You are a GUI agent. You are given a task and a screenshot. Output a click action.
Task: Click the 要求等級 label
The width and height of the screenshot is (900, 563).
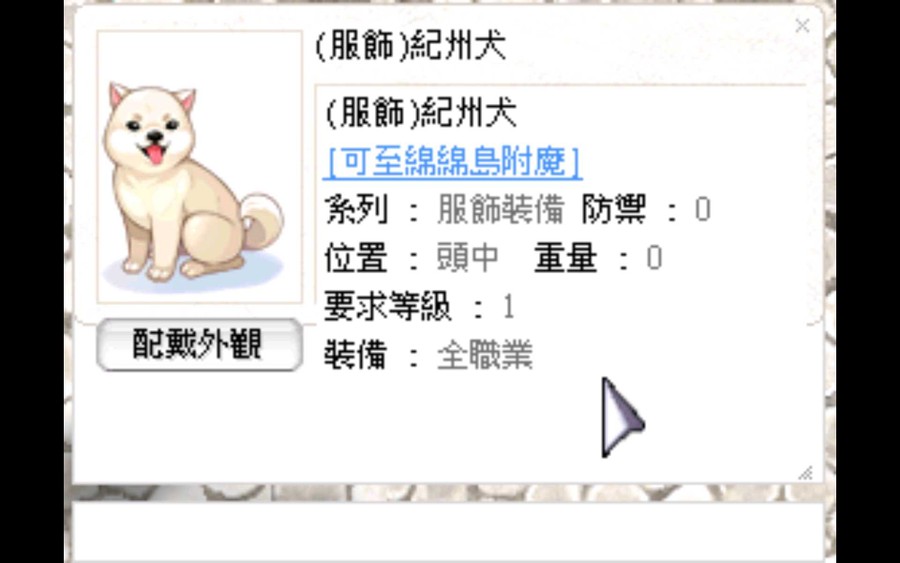click(388, 306)
